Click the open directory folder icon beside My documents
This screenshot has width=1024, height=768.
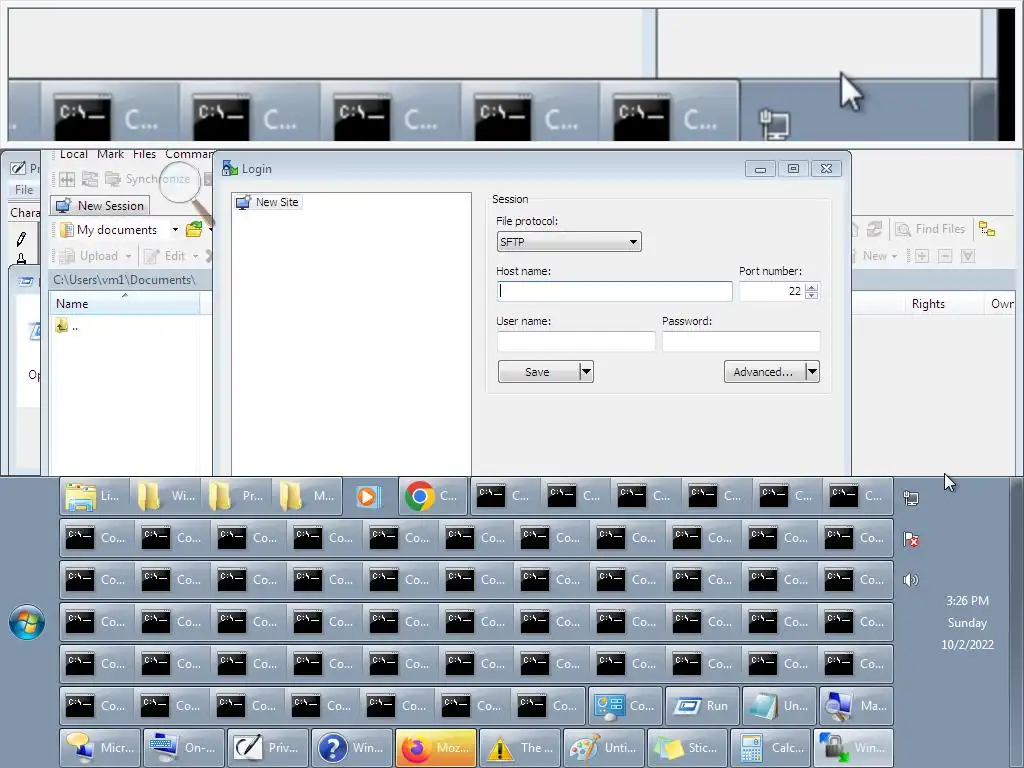click(x=194, y=229)
